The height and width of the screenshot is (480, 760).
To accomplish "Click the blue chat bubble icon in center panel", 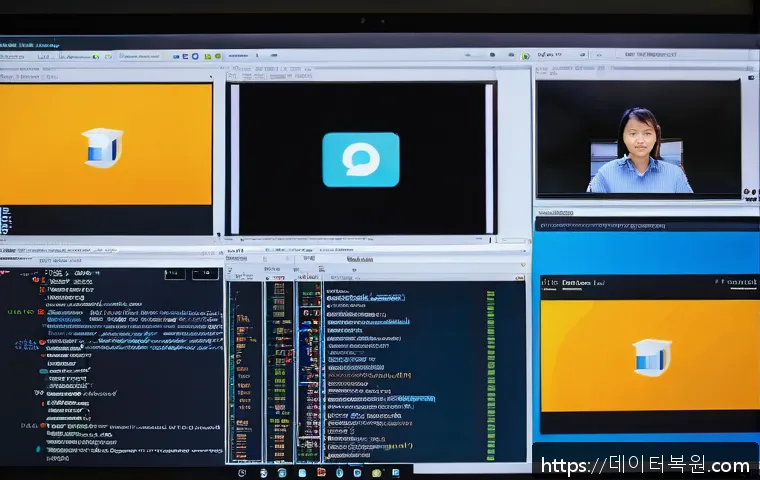I will pos(361,159).
